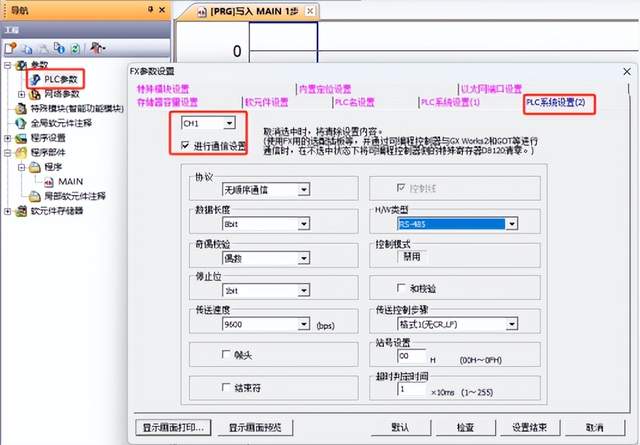
Task: Enable the 帧头 checkbox
Action: pyautogui.click(x=225, y=355)
